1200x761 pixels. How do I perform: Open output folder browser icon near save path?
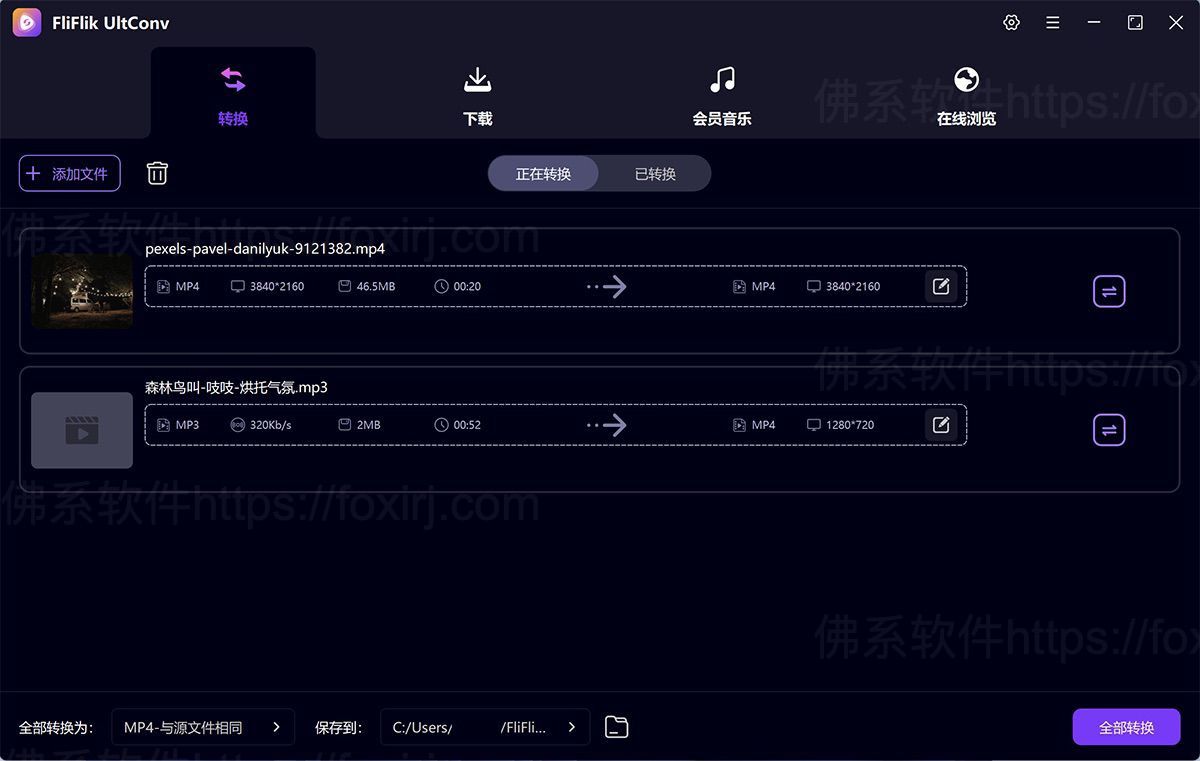pos(616,727)
